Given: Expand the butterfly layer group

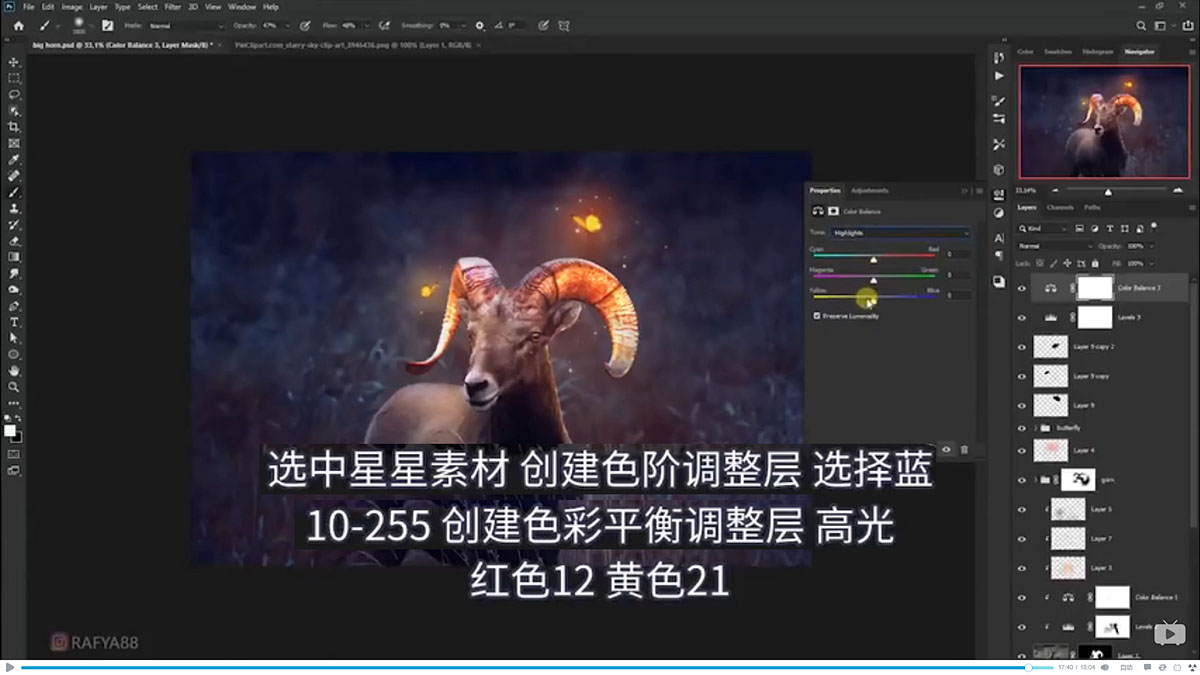Looking at the screenshot, I should (1035, 428).
